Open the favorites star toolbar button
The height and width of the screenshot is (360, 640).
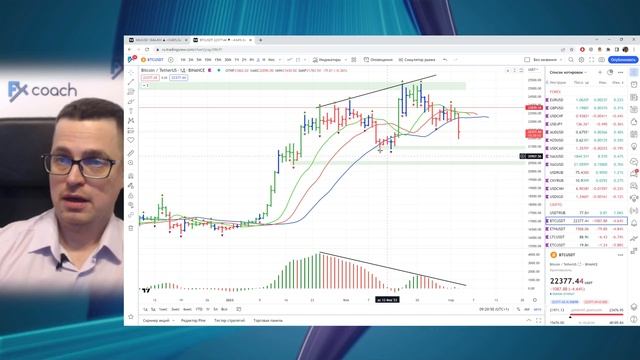[x=131, y=316]
